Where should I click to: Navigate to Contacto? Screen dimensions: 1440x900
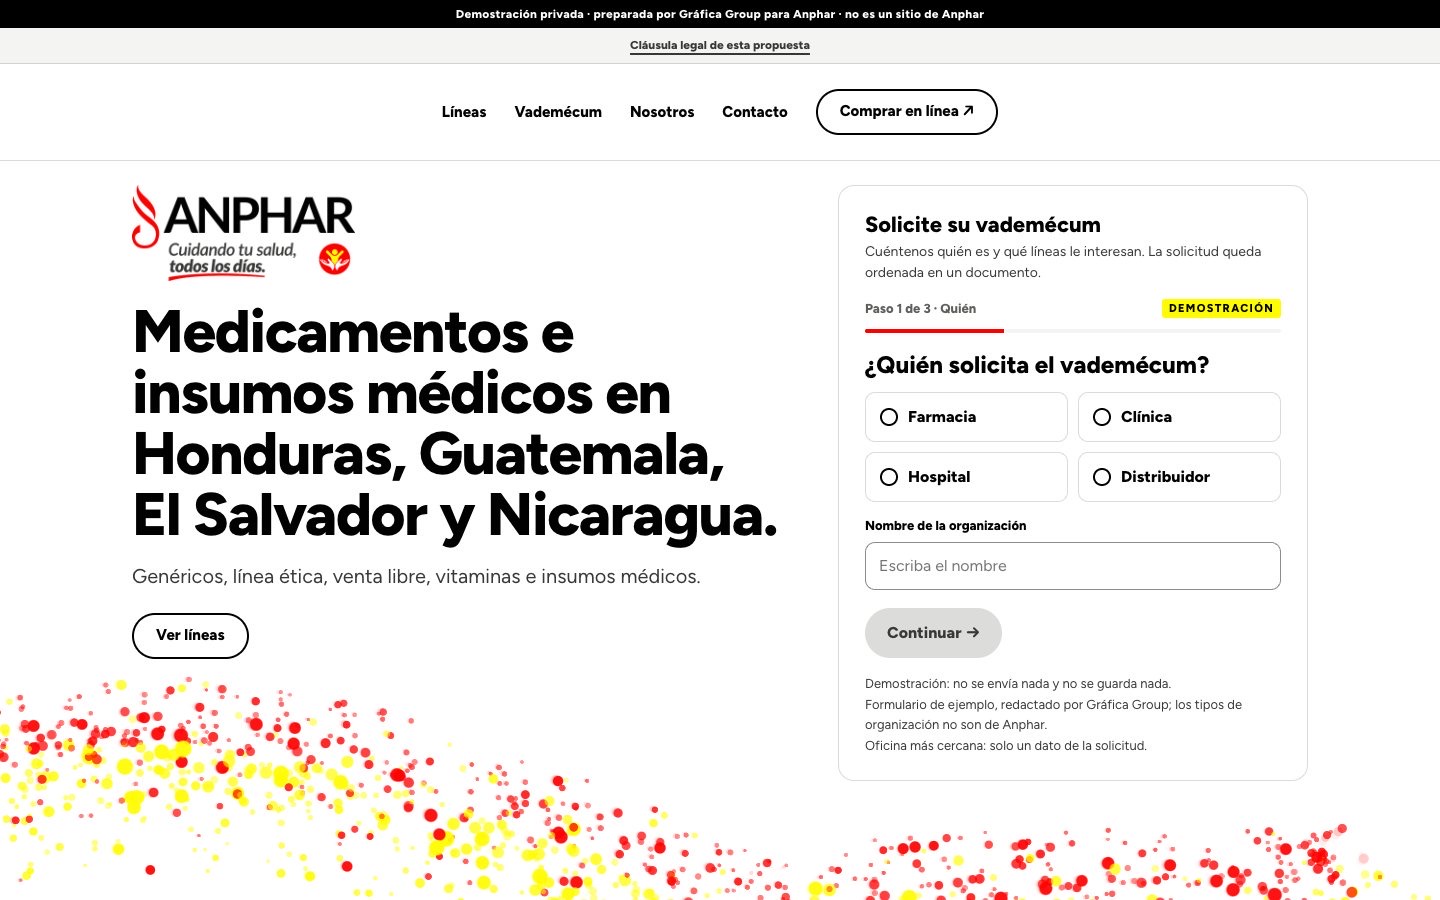(x=755, y=112)
